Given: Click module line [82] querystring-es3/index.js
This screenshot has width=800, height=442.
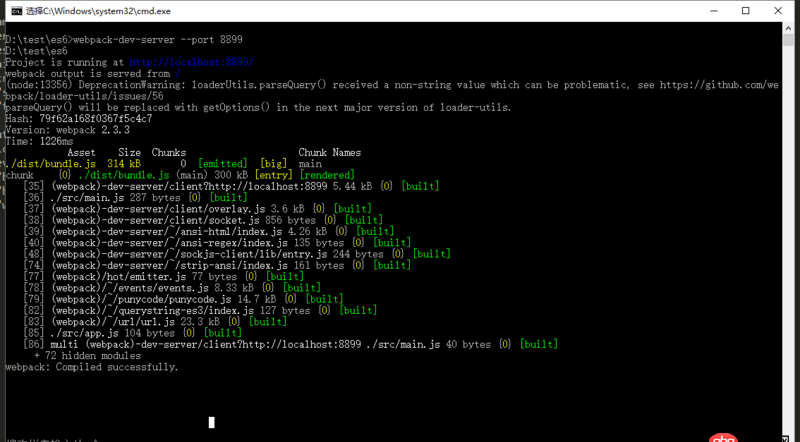Looking at the screenshot, I should (200, 310).
